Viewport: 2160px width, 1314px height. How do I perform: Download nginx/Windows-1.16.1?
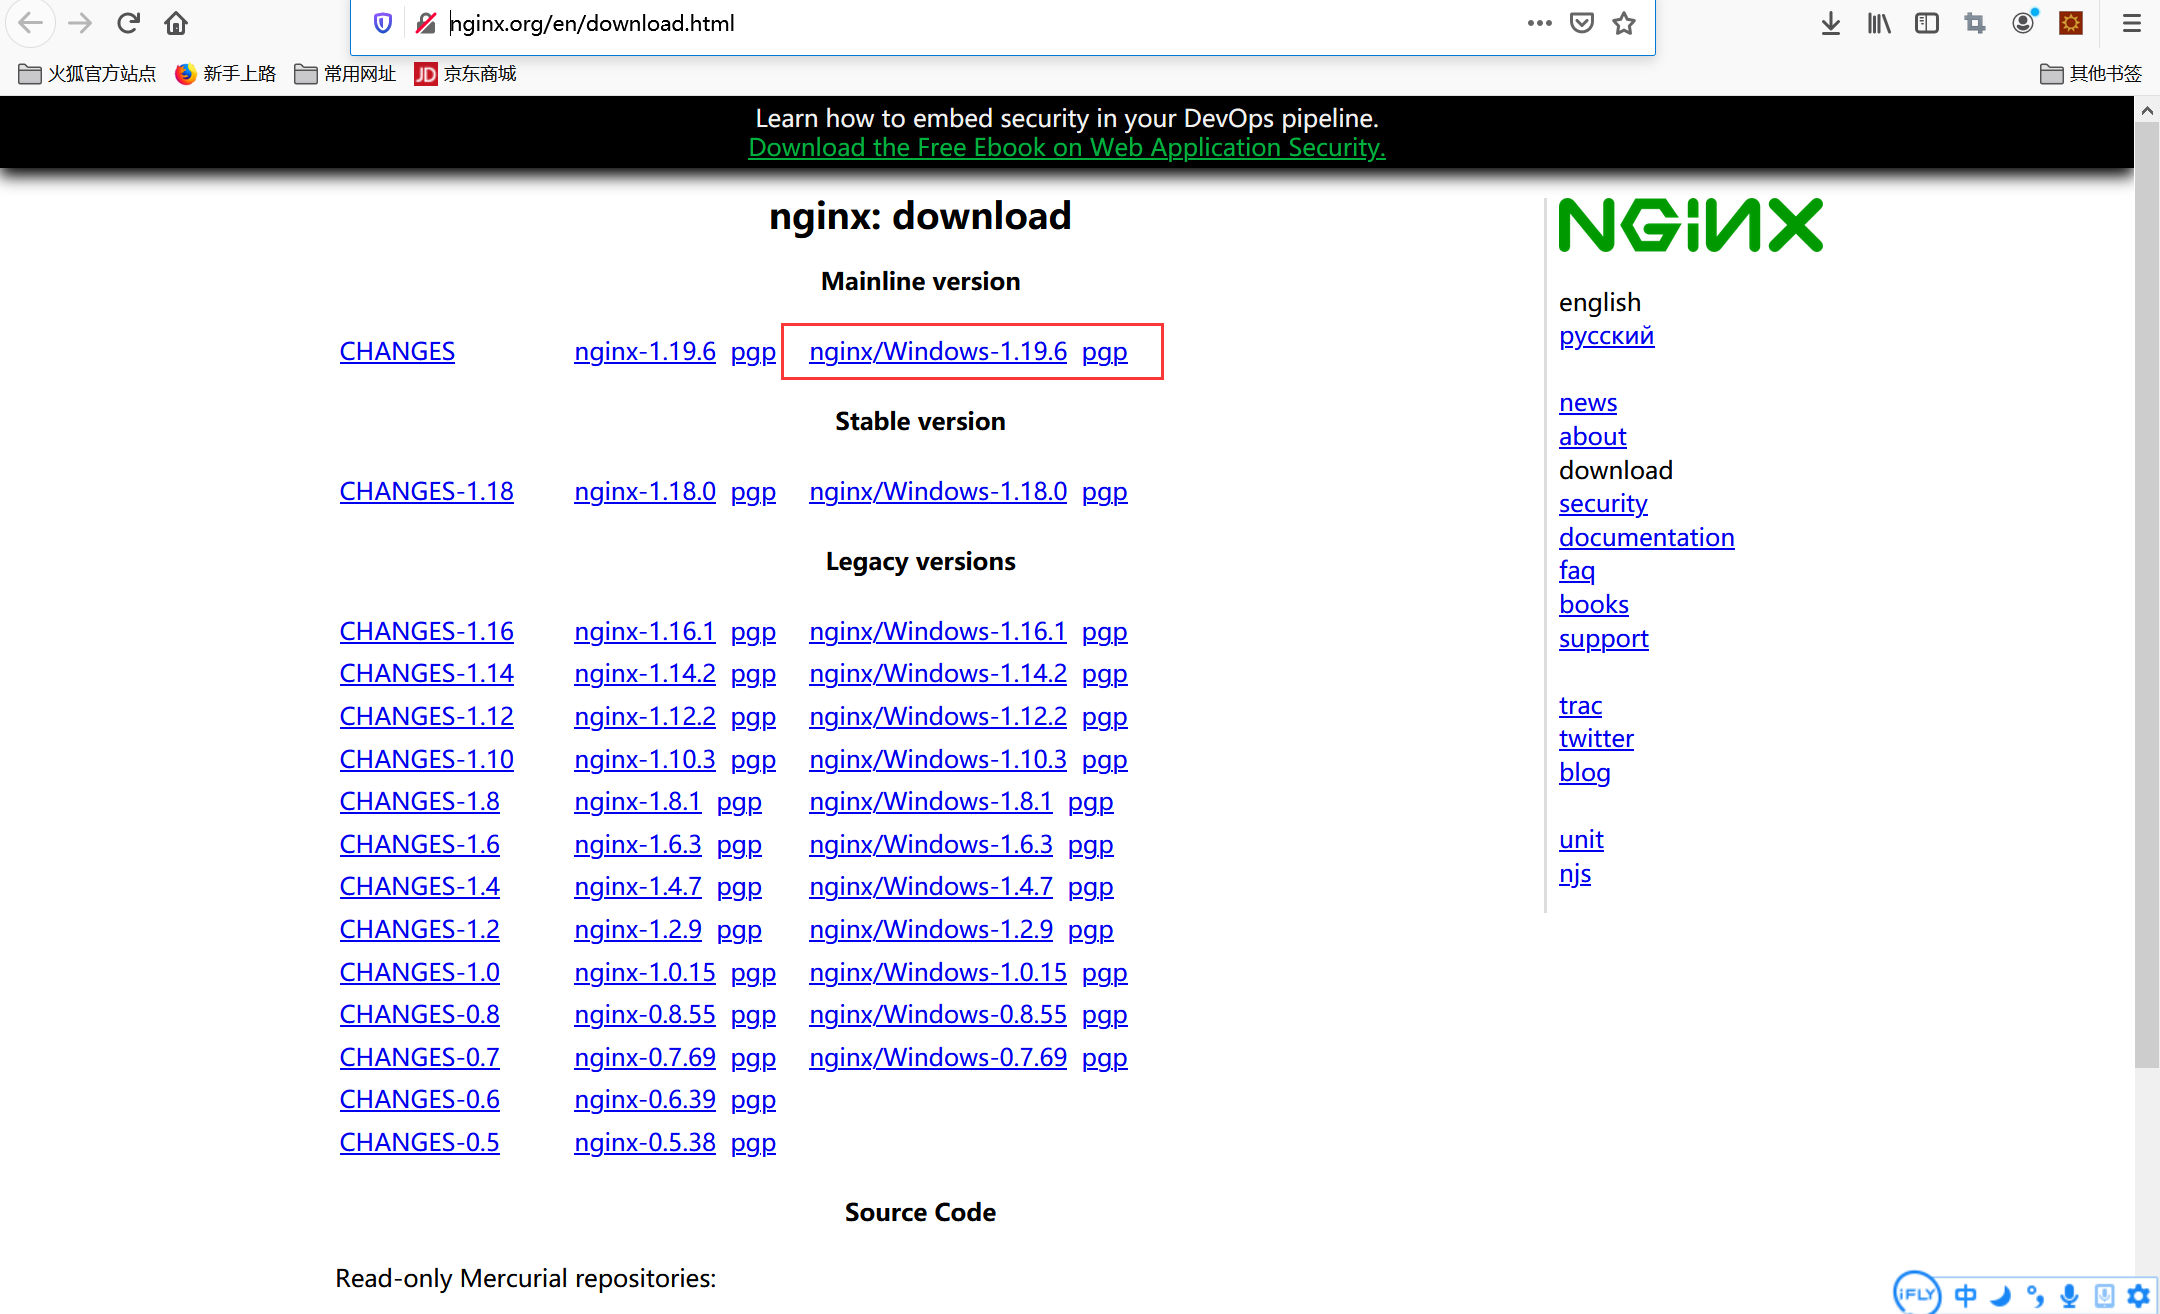pos(938,632)
